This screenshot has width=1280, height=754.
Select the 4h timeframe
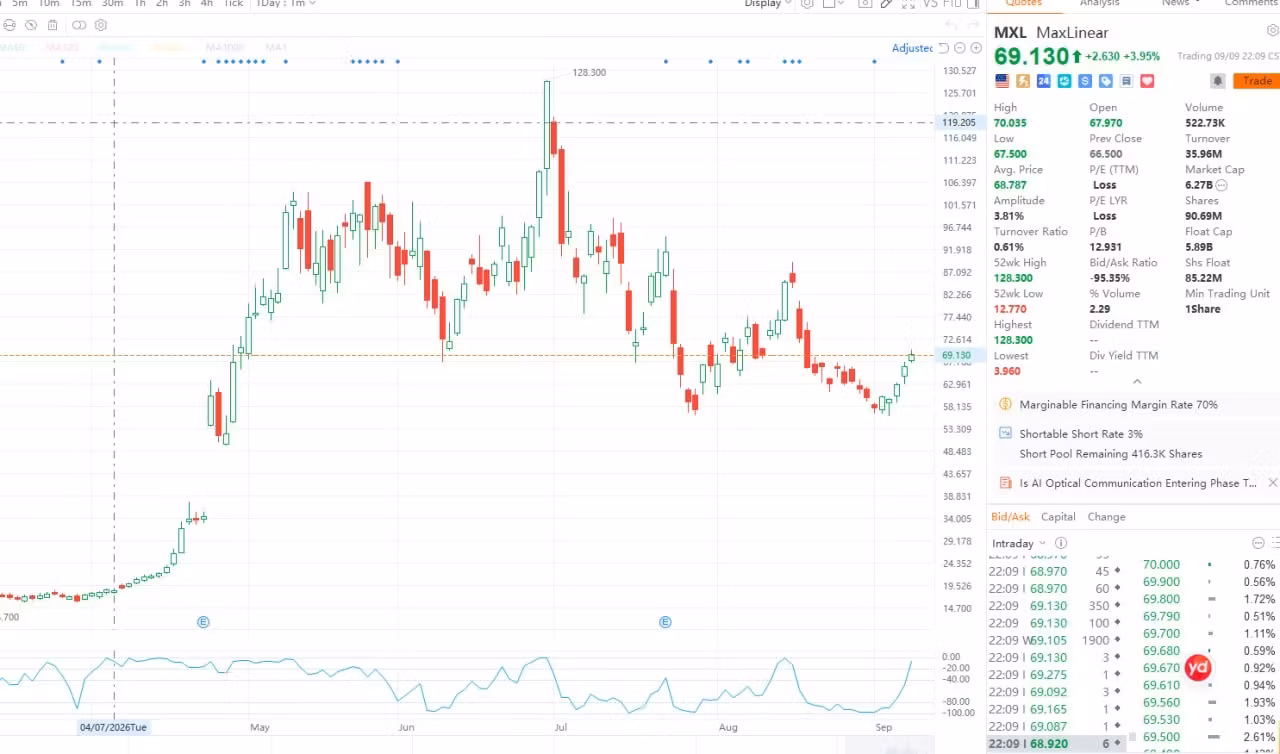click(x=206, y=4)
